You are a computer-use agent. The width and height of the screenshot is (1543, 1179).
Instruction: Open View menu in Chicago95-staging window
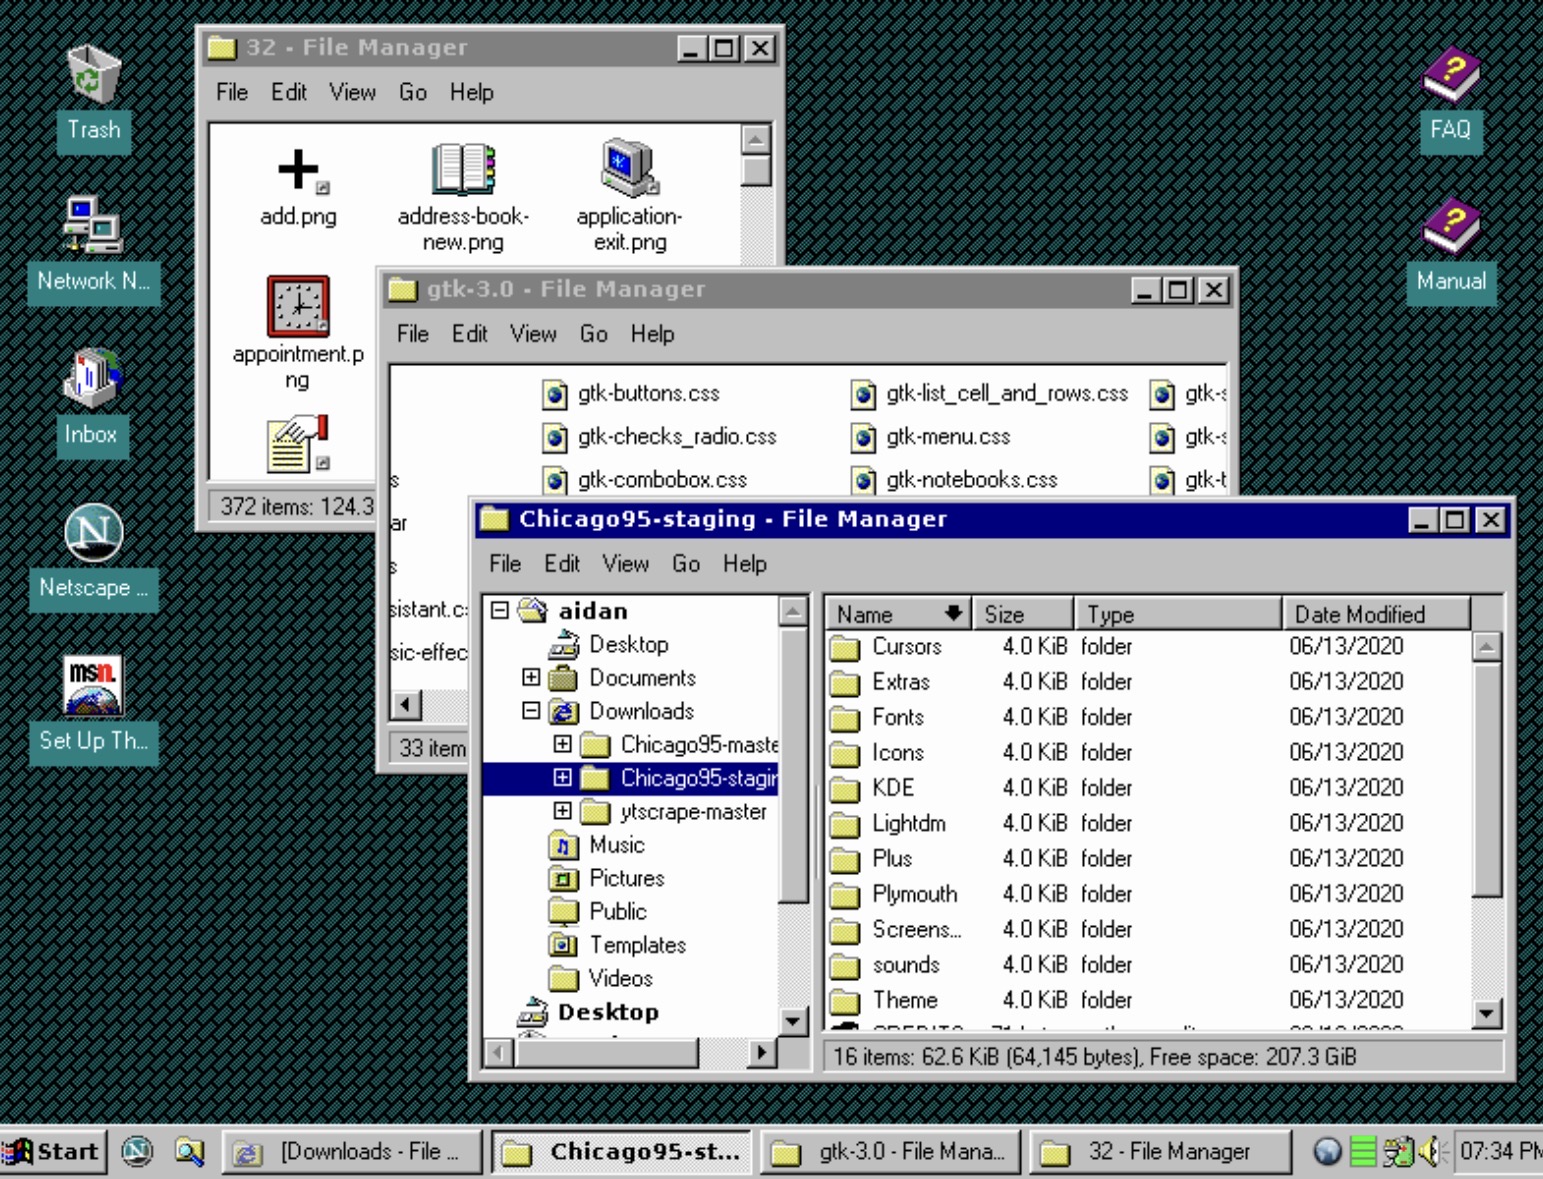[626, 564]
